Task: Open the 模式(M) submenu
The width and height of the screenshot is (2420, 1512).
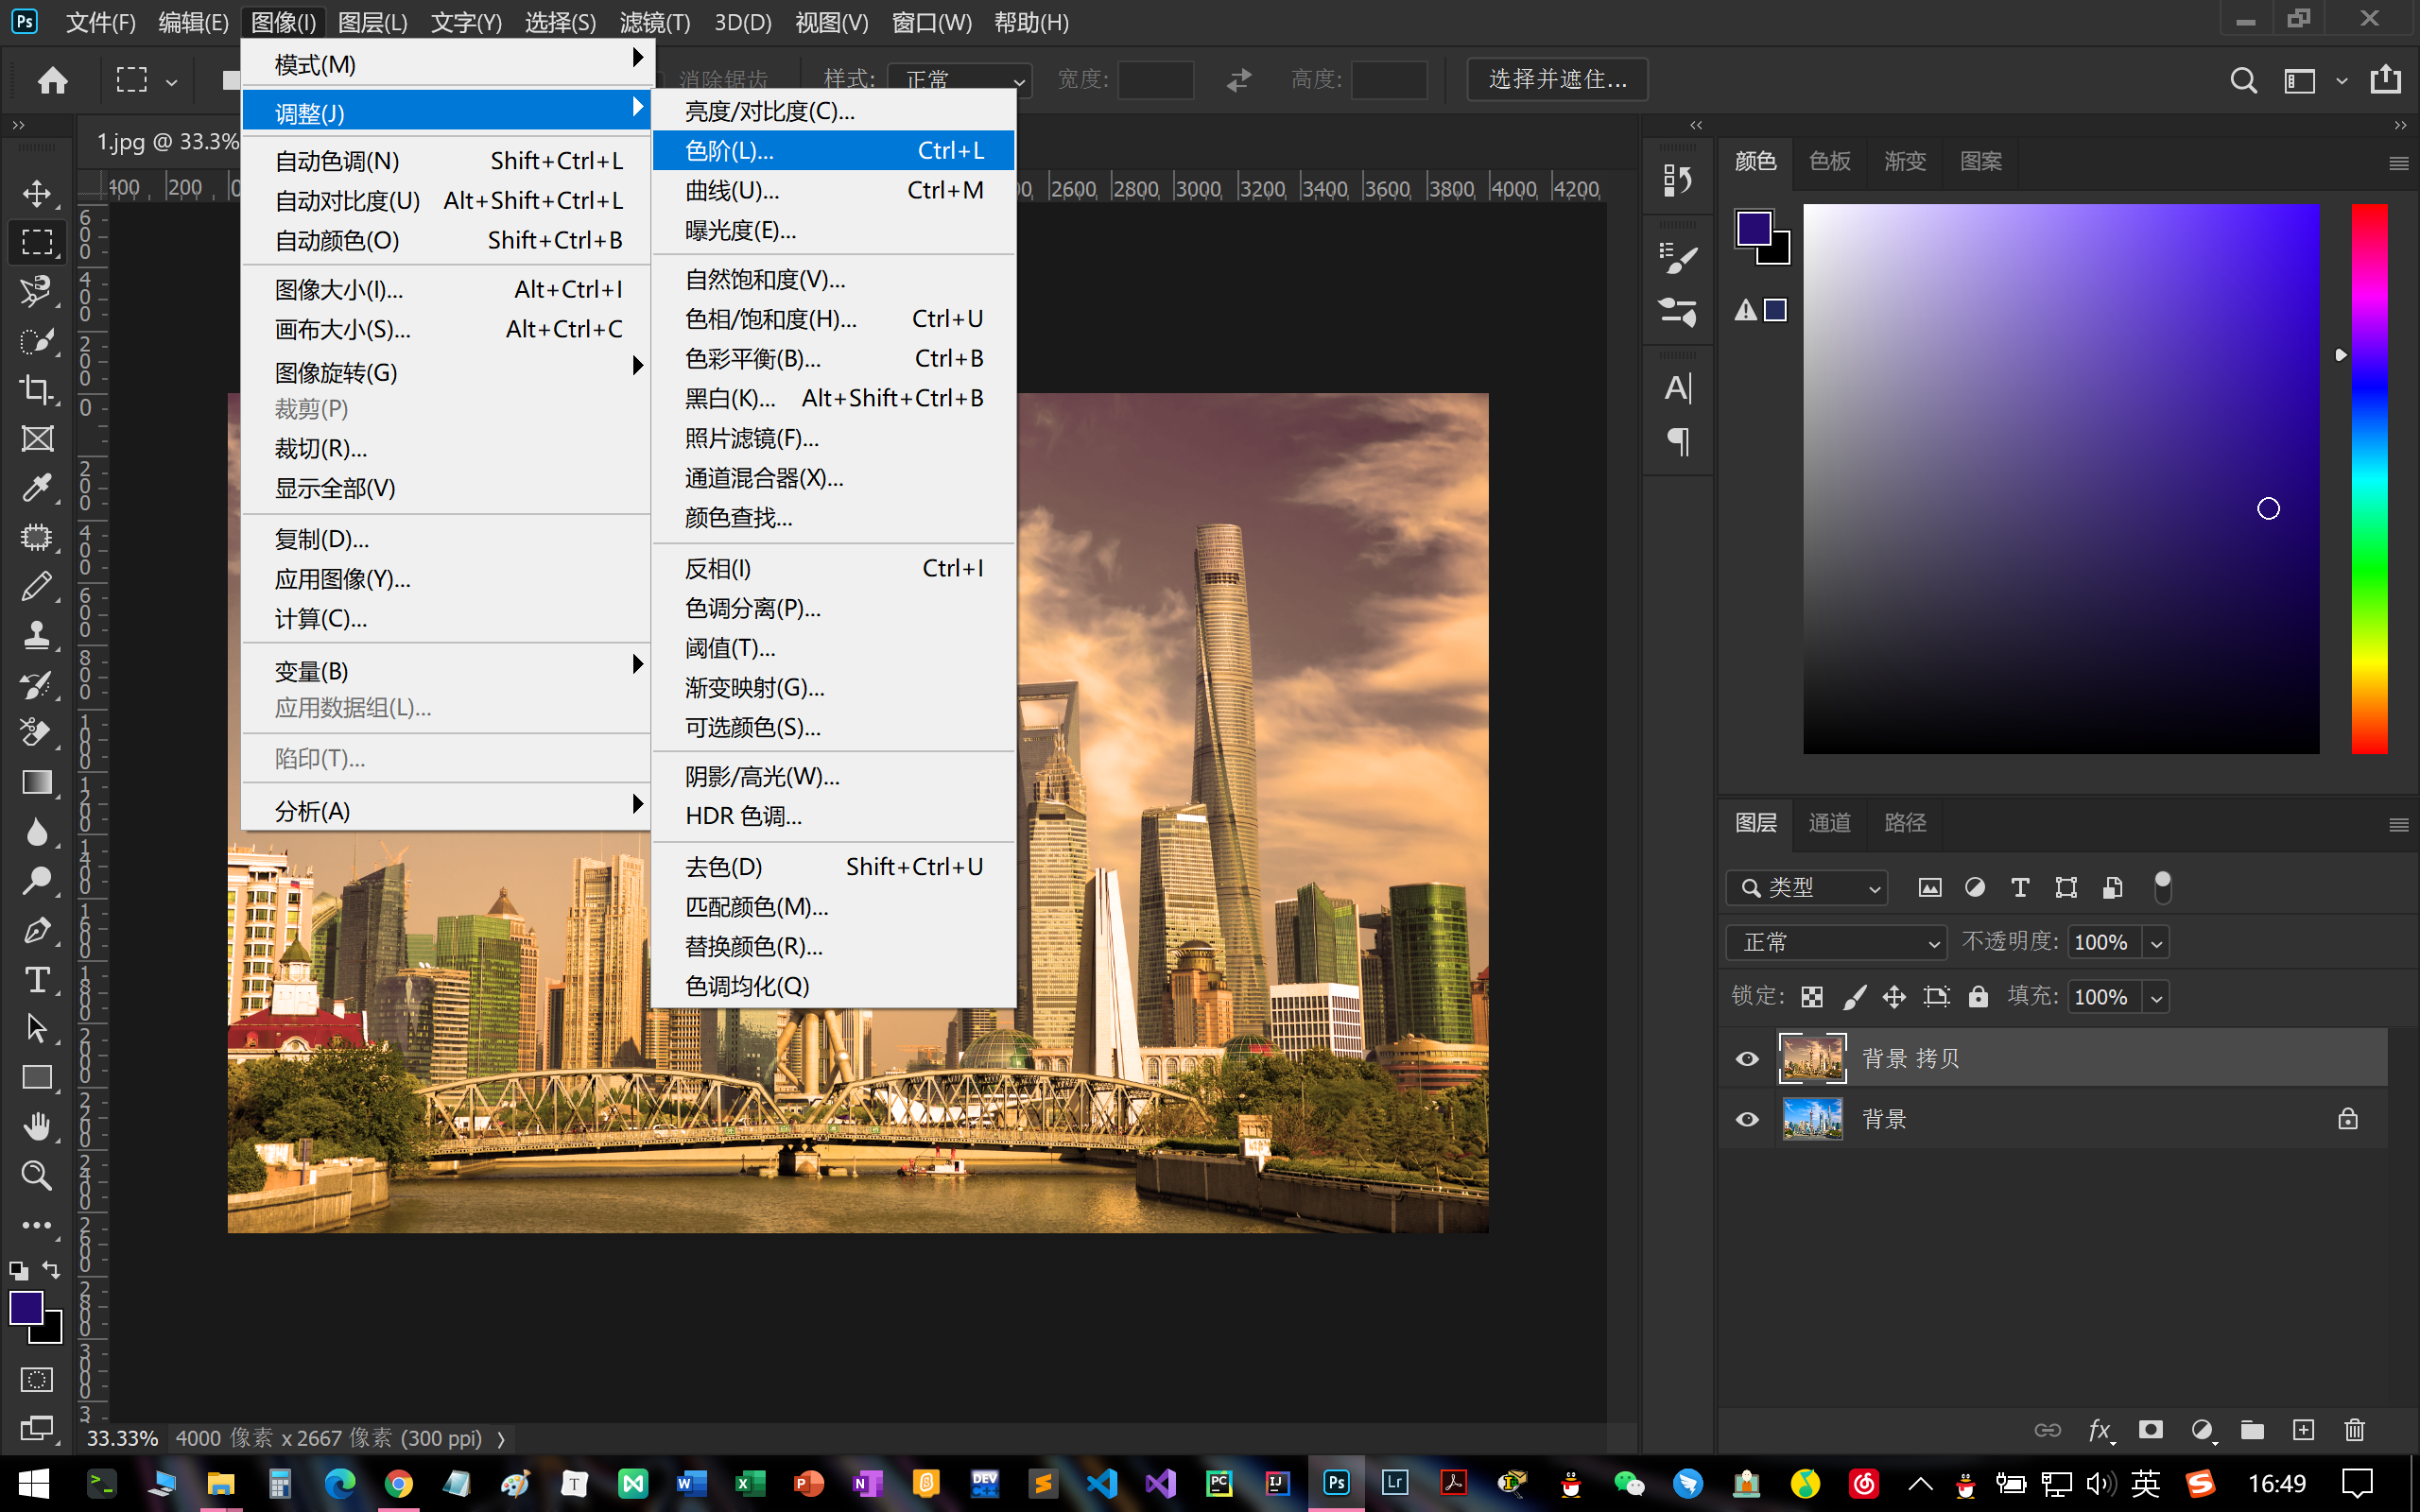Action: [x=448, y=64]
